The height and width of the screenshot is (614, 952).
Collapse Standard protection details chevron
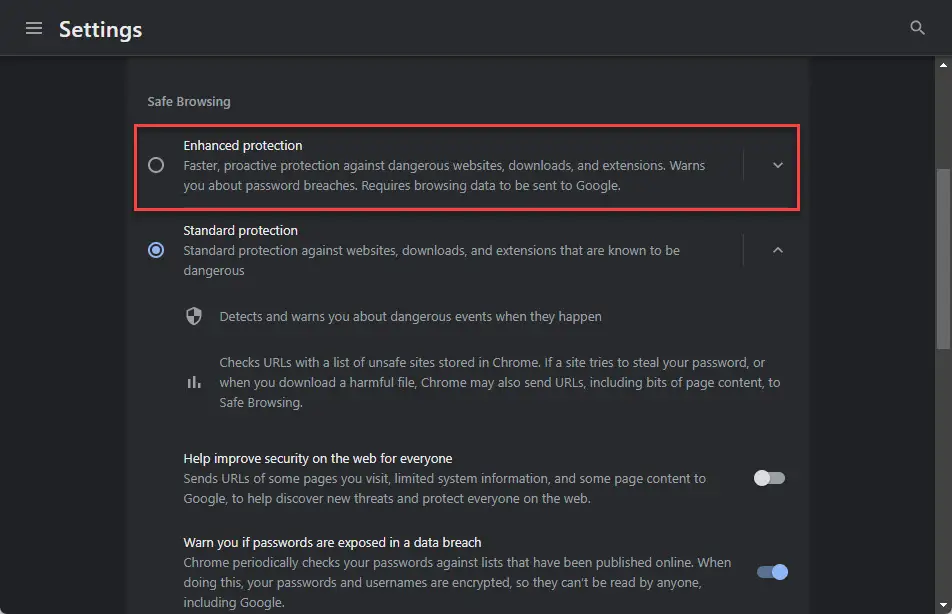pos(778,250)
